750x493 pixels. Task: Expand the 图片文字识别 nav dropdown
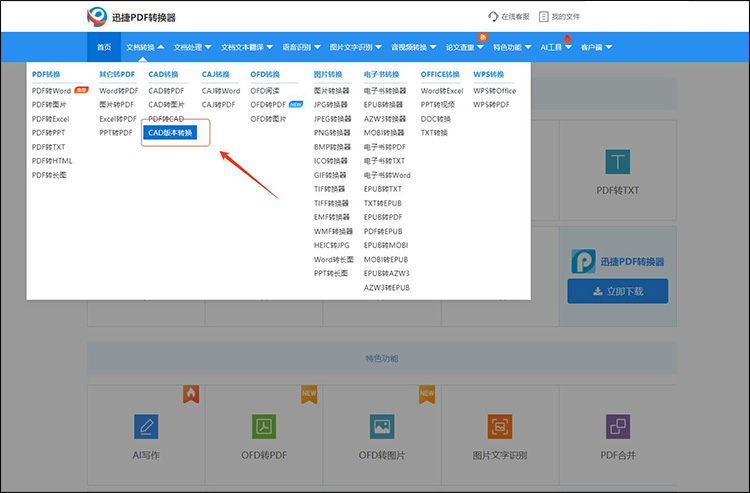tap(355, 47)
